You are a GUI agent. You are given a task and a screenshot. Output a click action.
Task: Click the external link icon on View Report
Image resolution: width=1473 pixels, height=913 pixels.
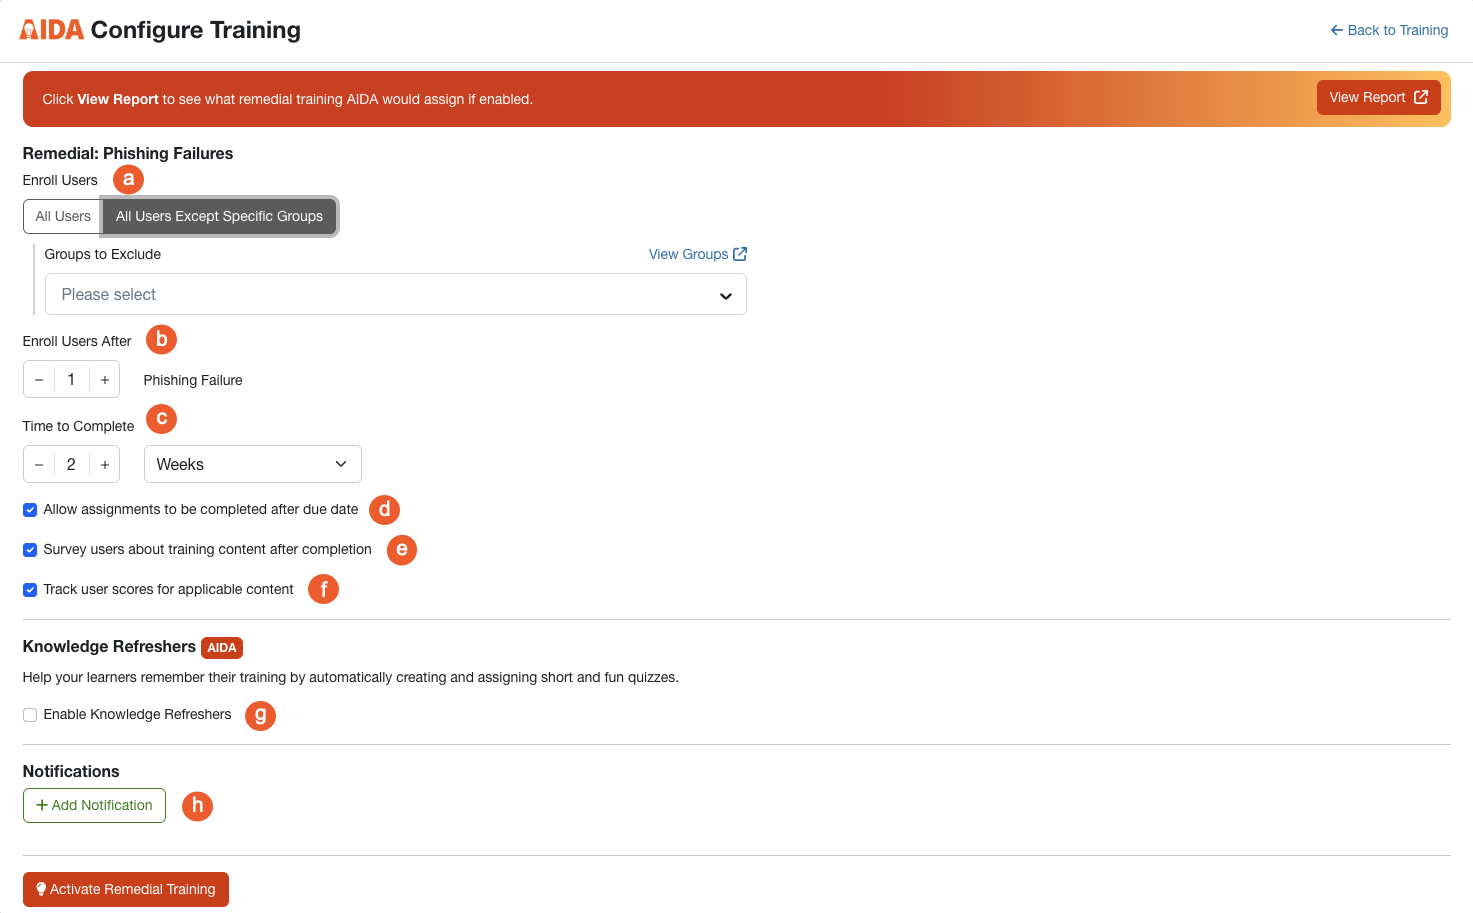(1421, 97)
